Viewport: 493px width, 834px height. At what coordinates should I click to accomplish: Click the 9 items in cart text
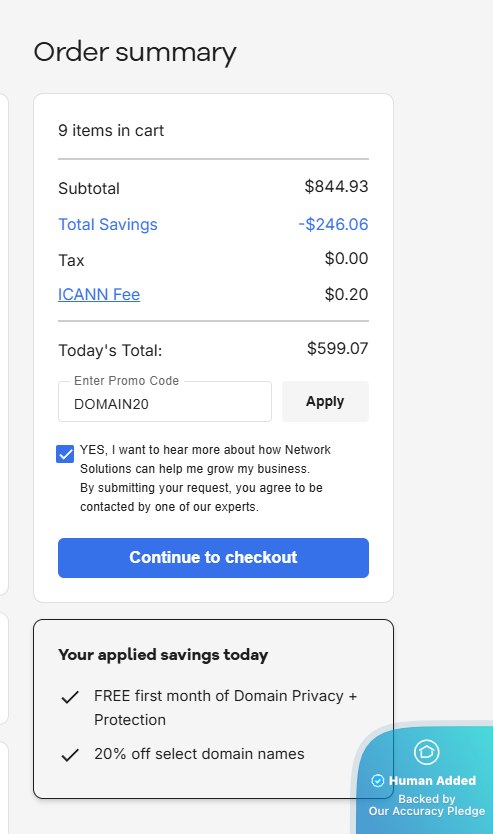pyautogui.click(x=111, y=130)
